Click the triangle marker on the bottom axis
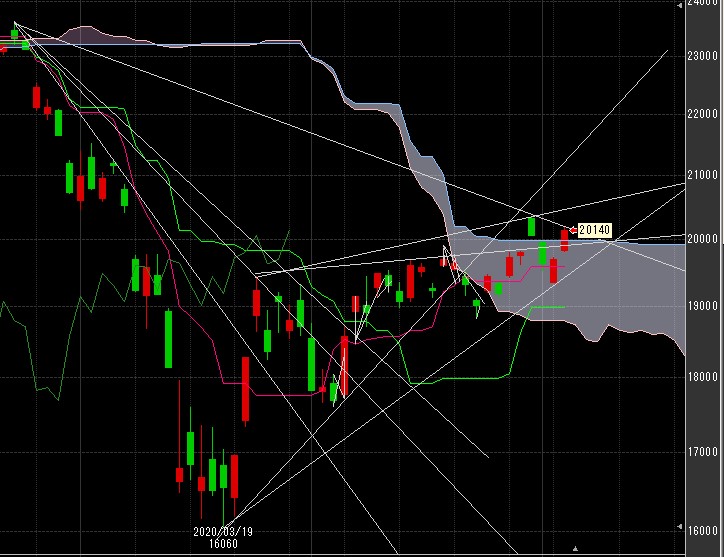724x557 pixels. [574, 548]
